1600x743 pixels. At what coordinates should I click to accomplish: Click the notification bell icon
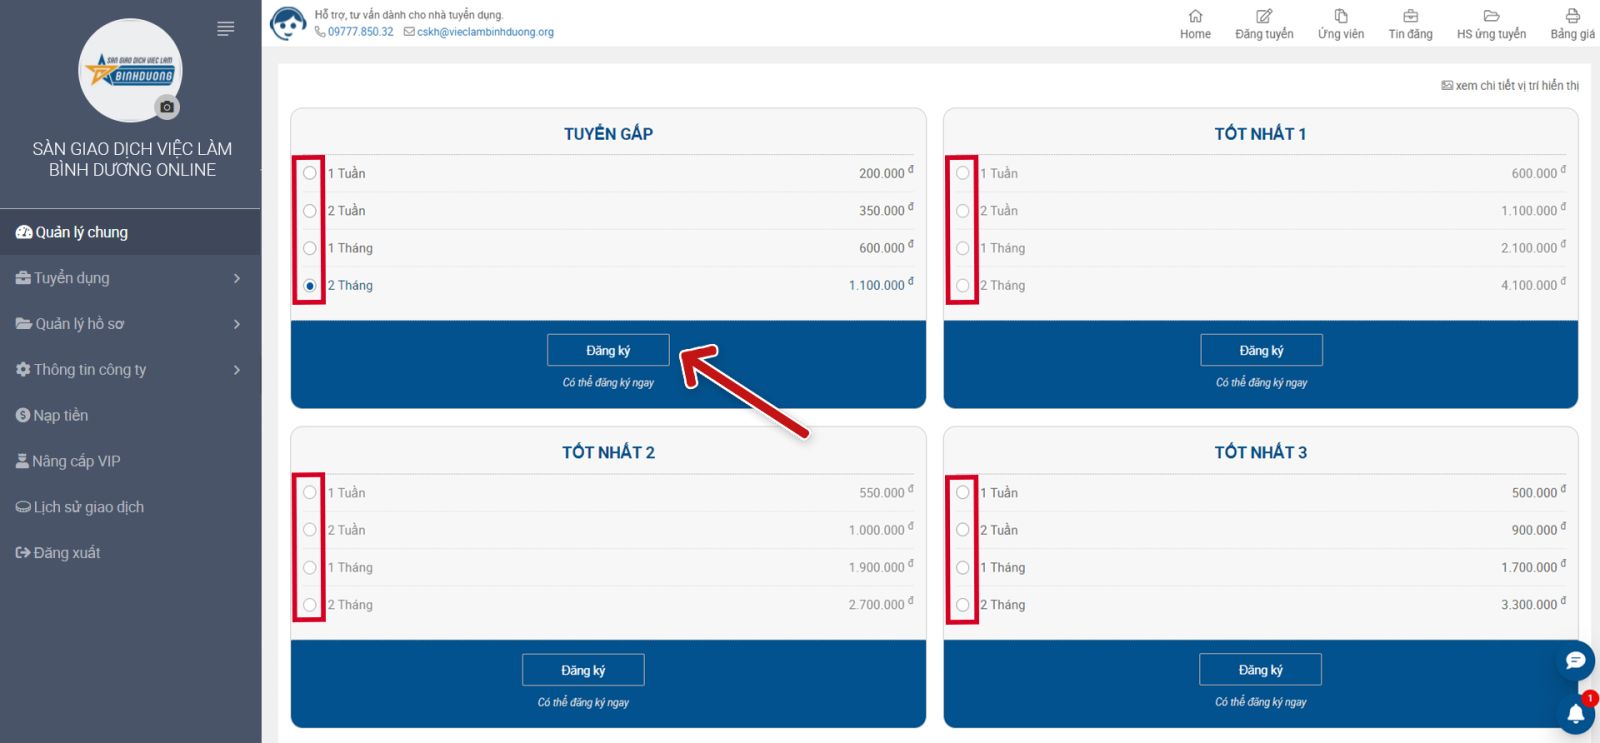coord(1575,714)
